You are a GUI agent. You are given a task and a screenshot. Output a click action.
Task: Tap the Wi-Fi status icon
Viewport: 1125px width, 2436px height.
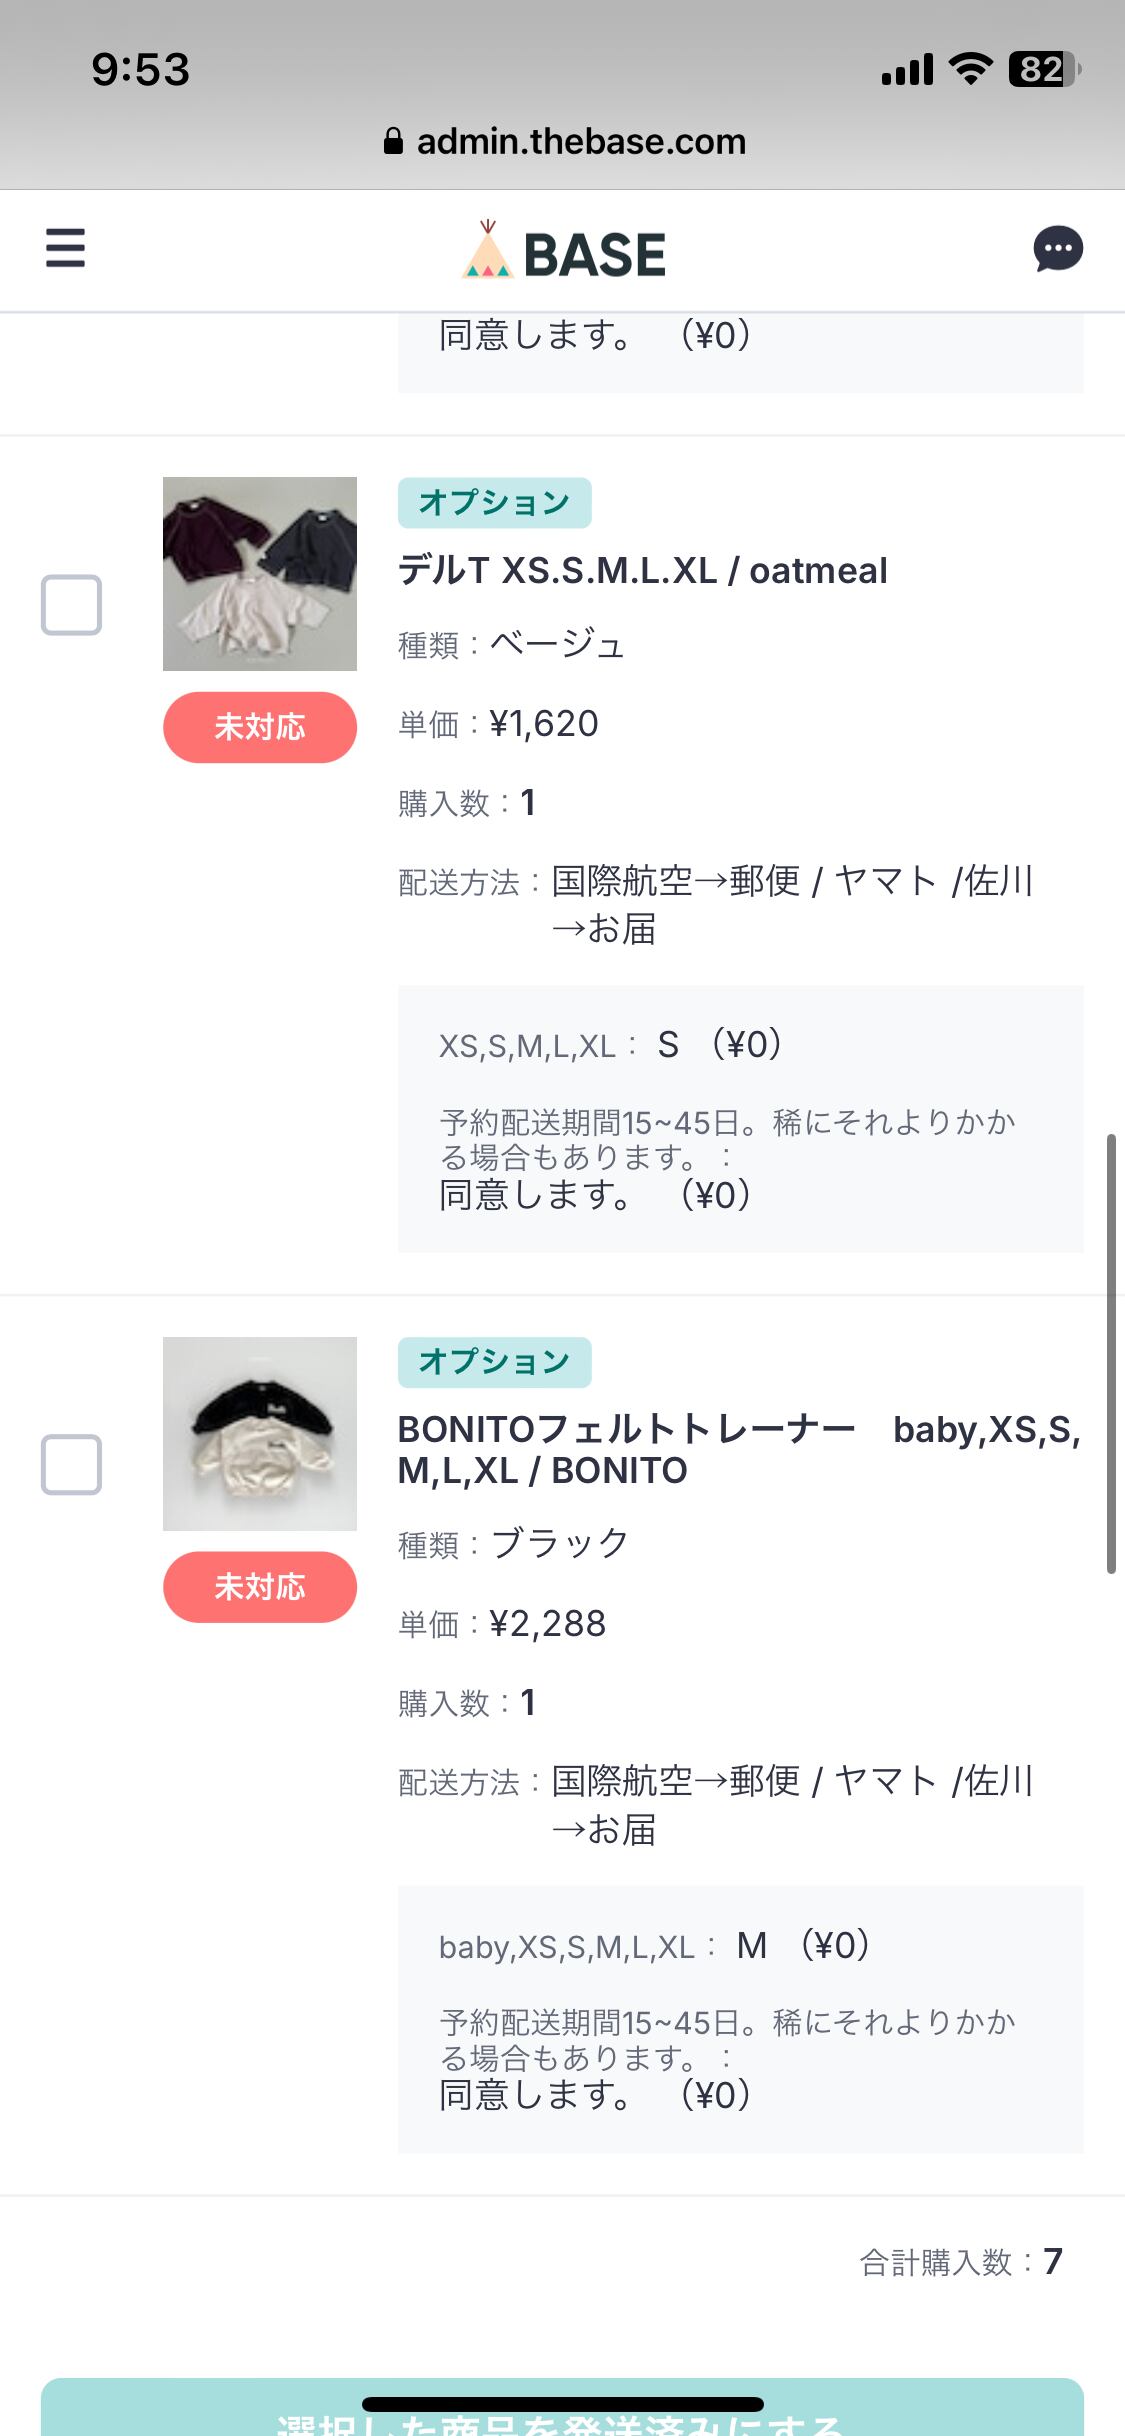coord(970,69)
